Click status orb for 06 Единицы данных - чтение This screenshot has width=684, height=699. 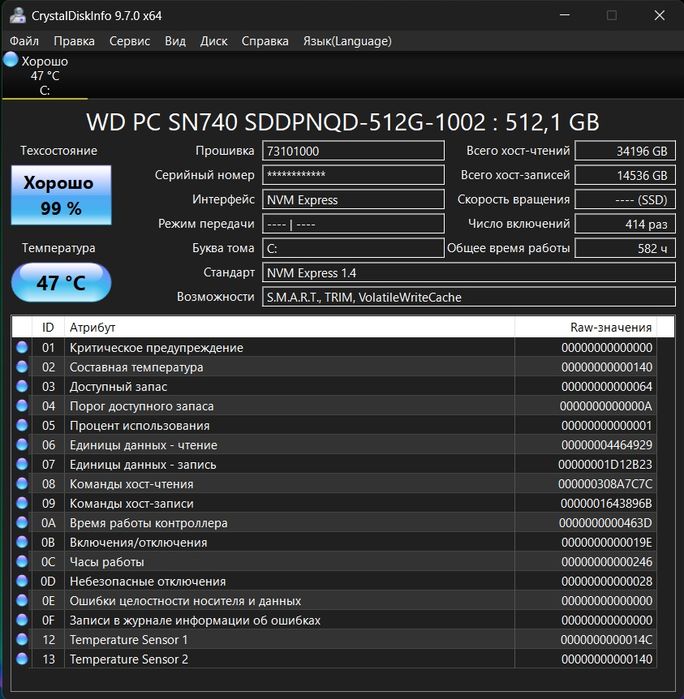click(22, 444)
